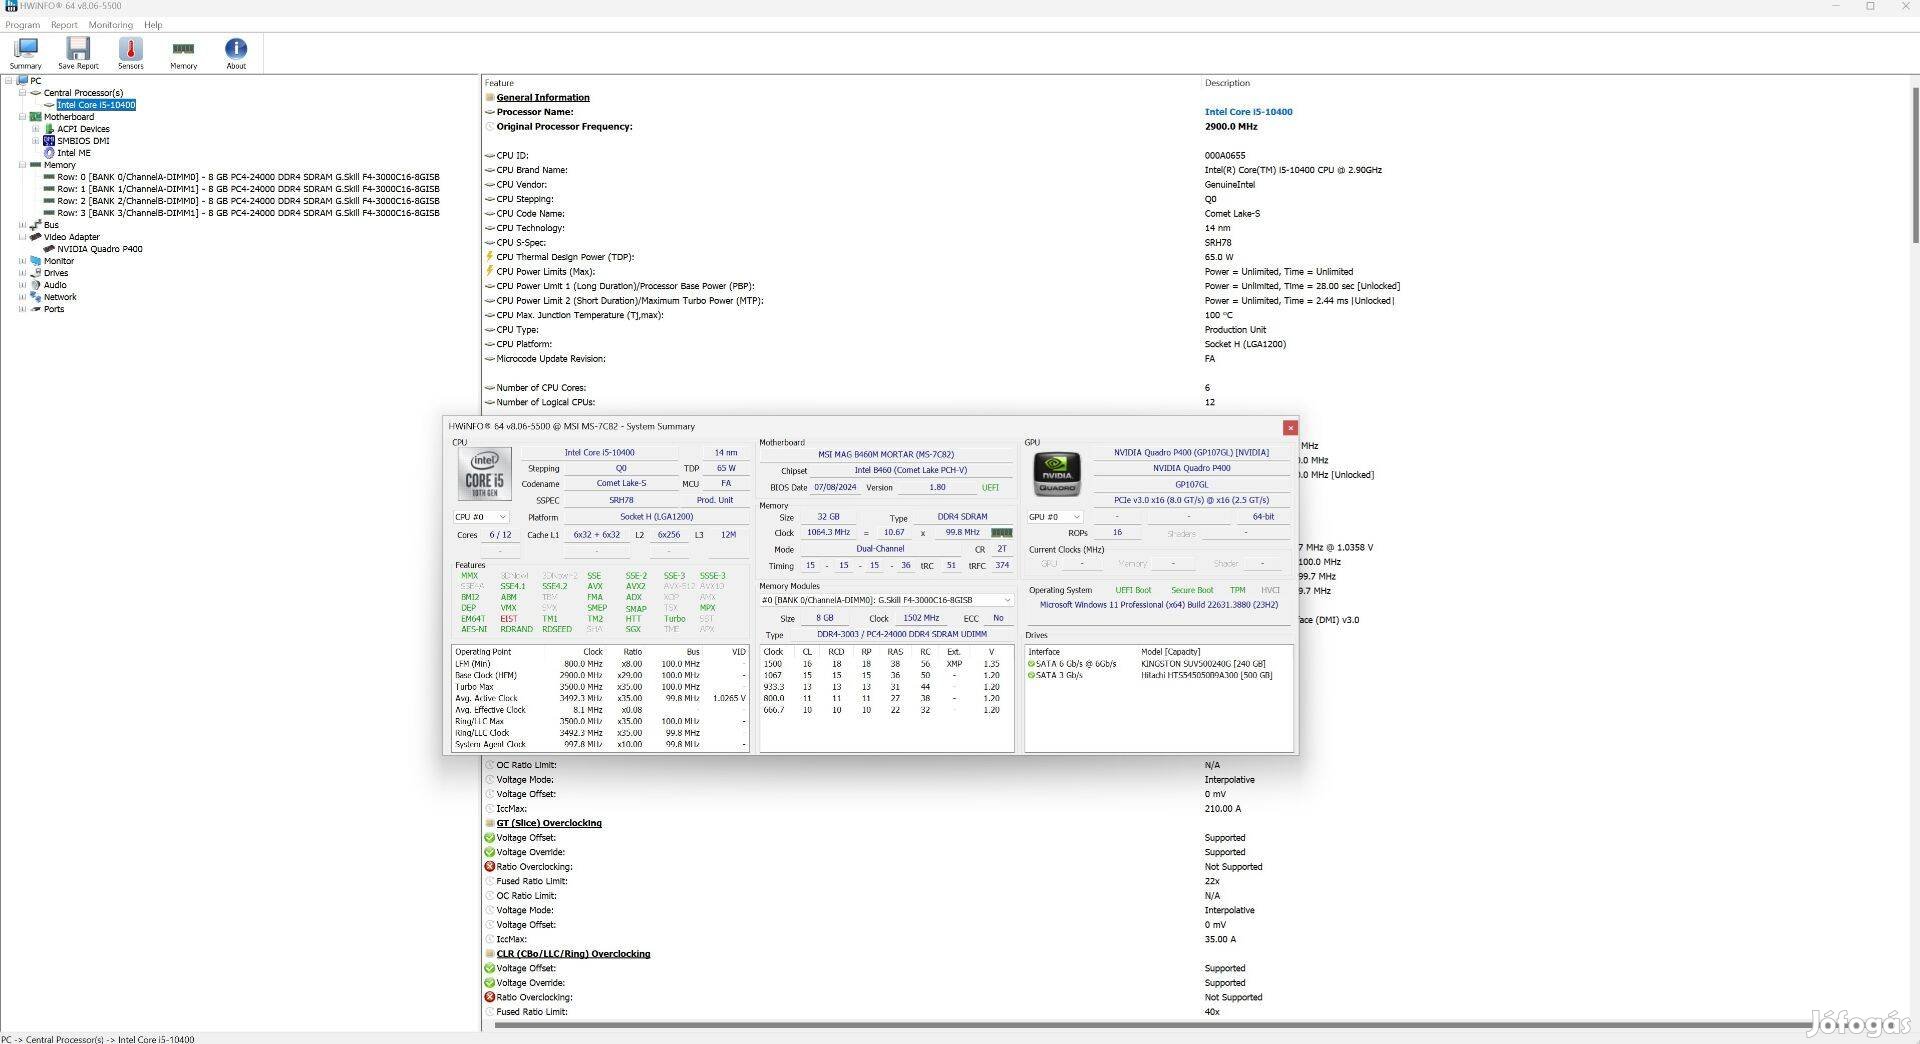Select memory Row: 1 BANK 1 tree item
The height and width of the screenshot is (1044, 1920).
click(248, 189)
